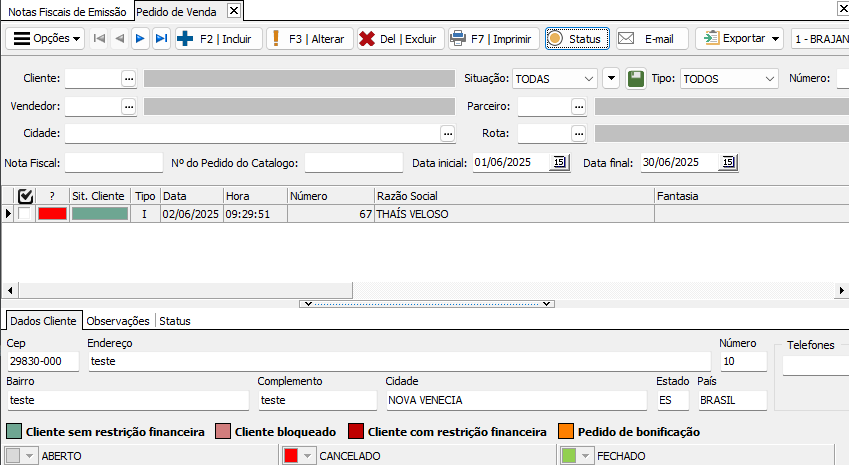Viewport: 849px width, 465px height.
Task: Click the green save icon beside Situação
Action: tap(635, 79)
